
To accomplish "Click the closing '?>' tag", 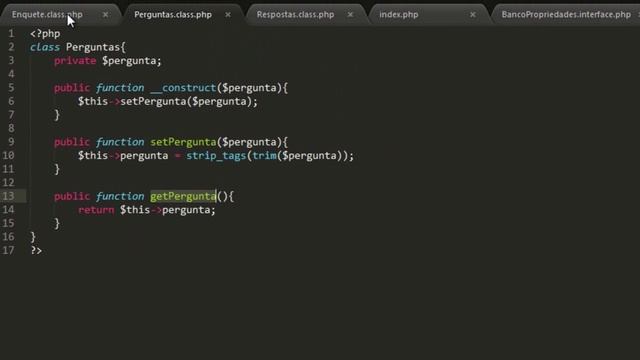I will point(36,251).
